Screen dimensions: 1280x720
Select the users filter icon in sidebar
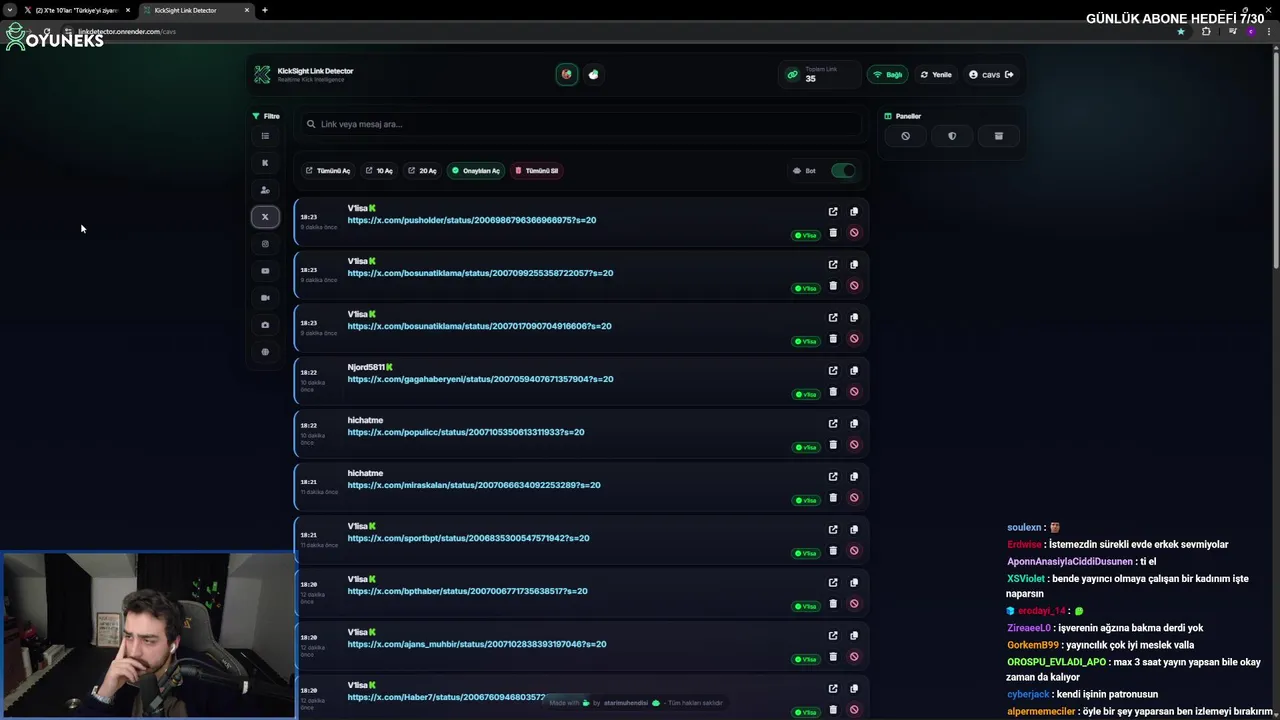point(265,190)
